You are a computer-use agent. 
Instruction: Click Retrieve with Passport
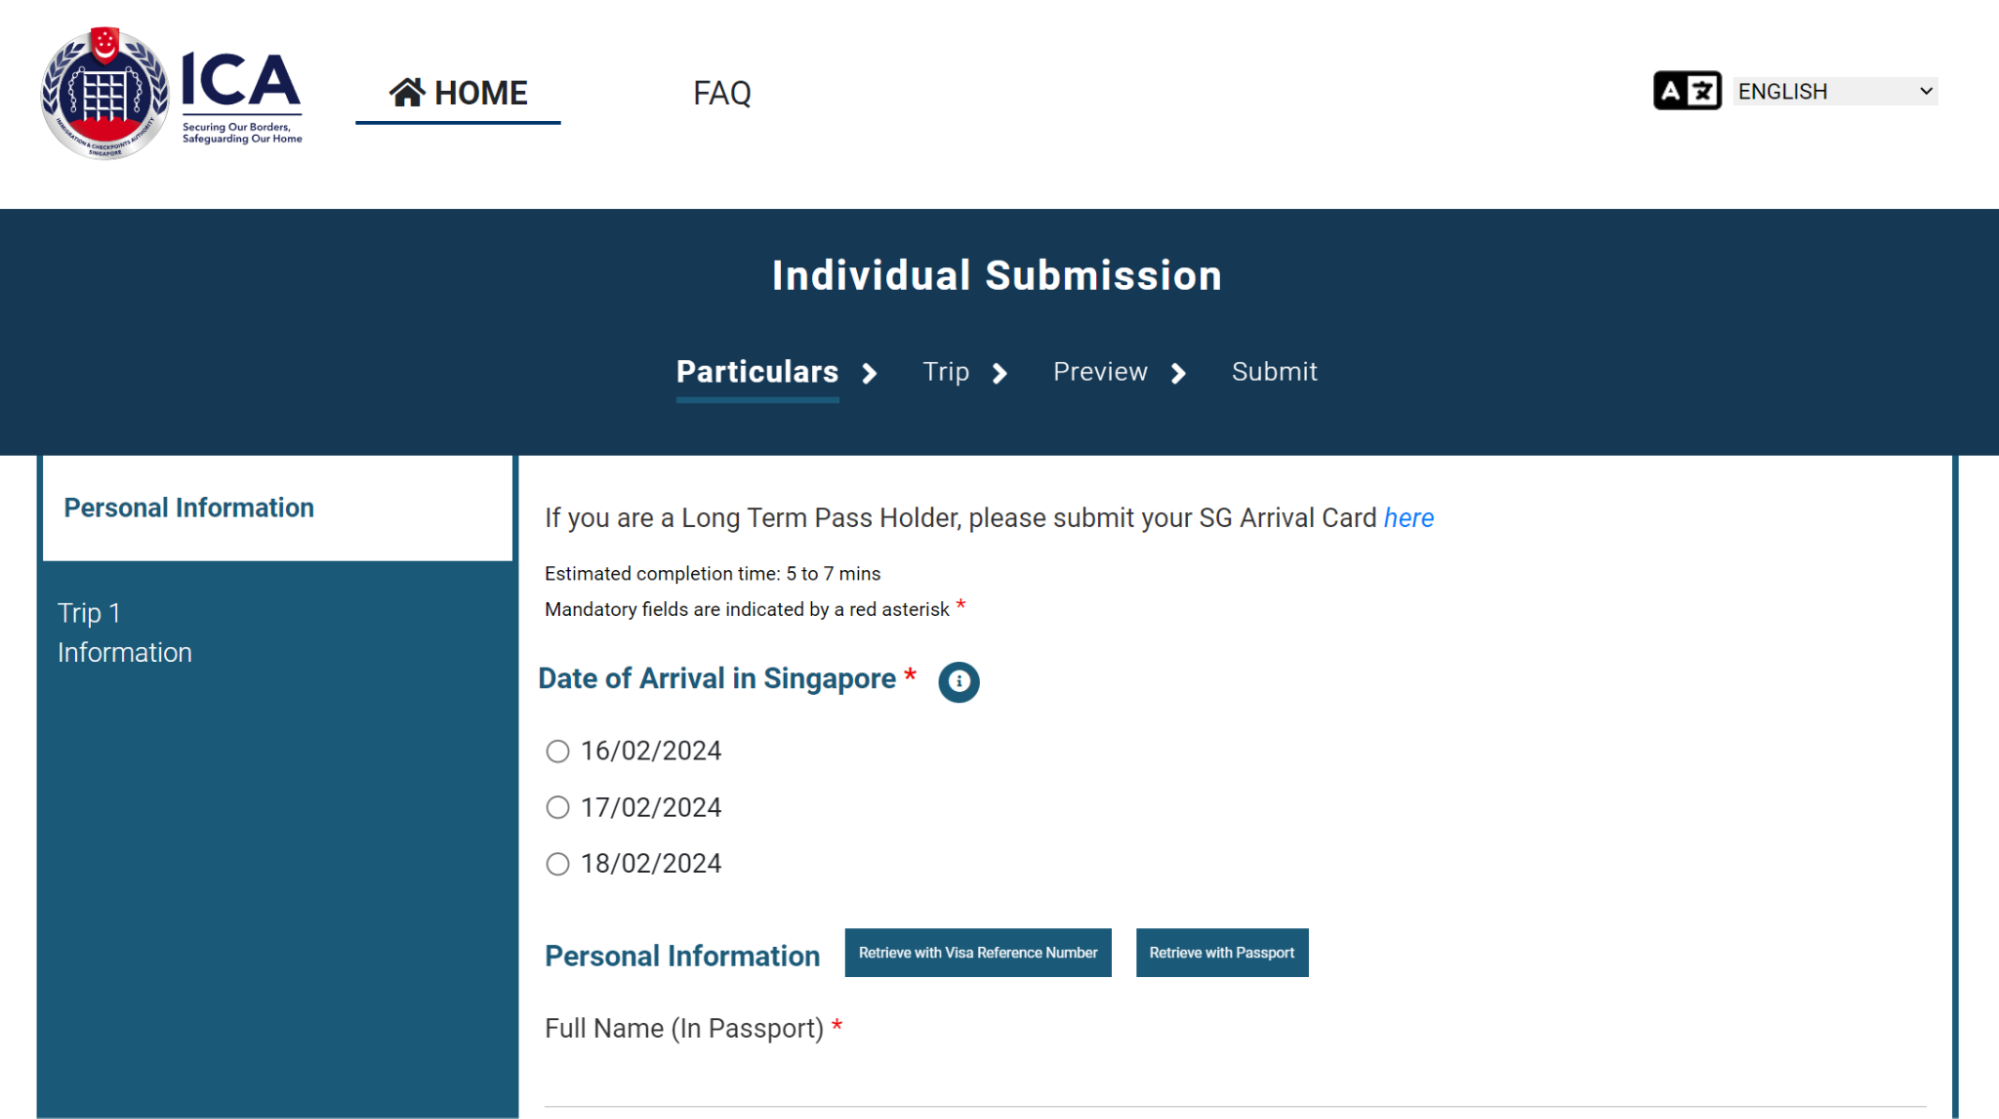point(1221,952)
